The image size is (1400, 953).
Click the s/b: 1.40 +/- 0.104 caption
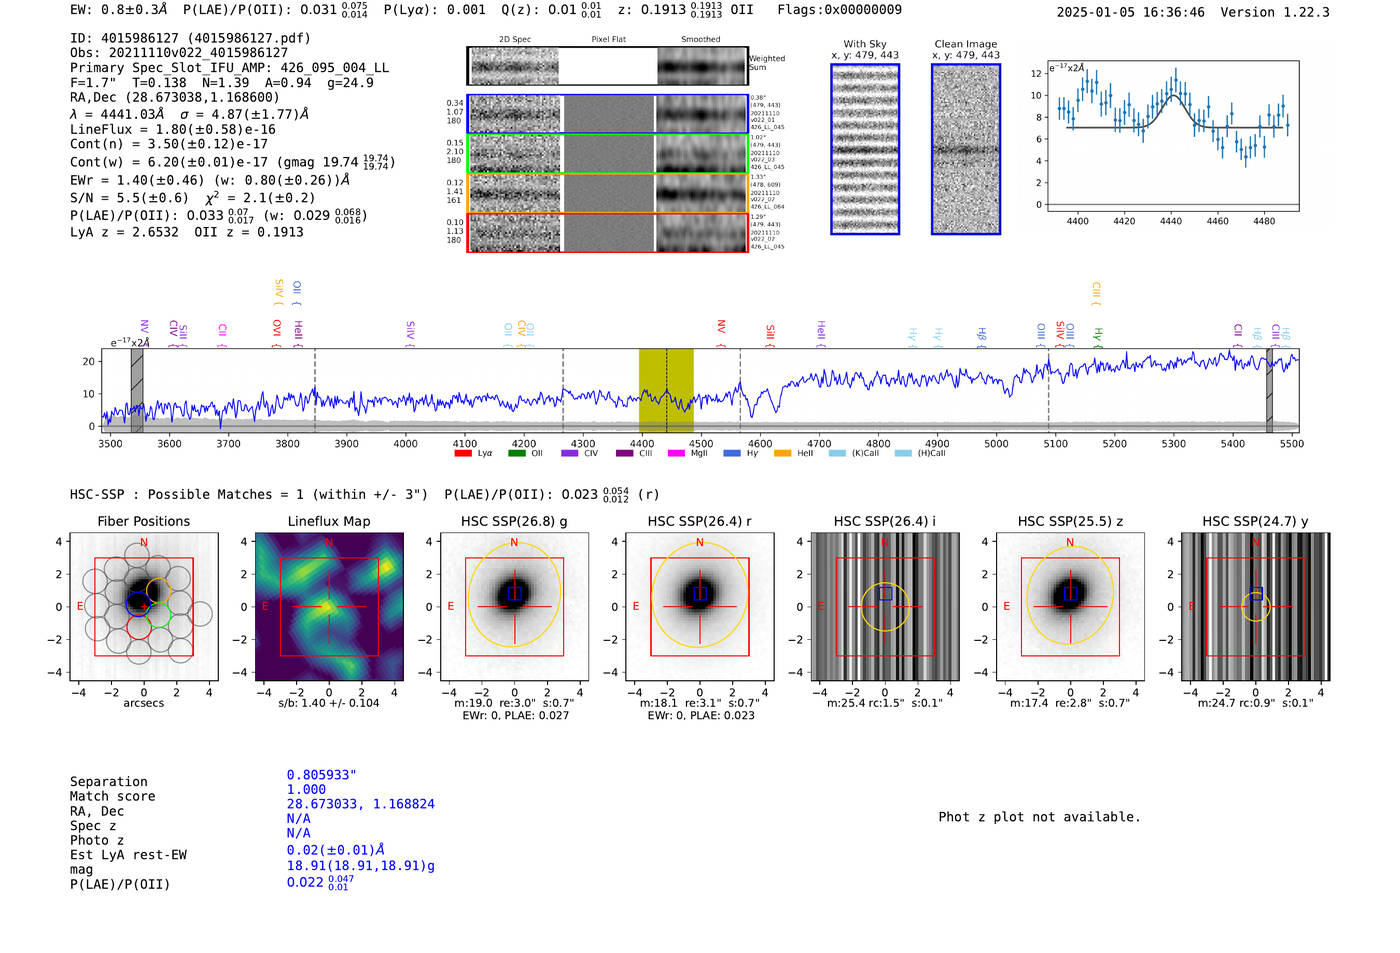tap(329, 703)
